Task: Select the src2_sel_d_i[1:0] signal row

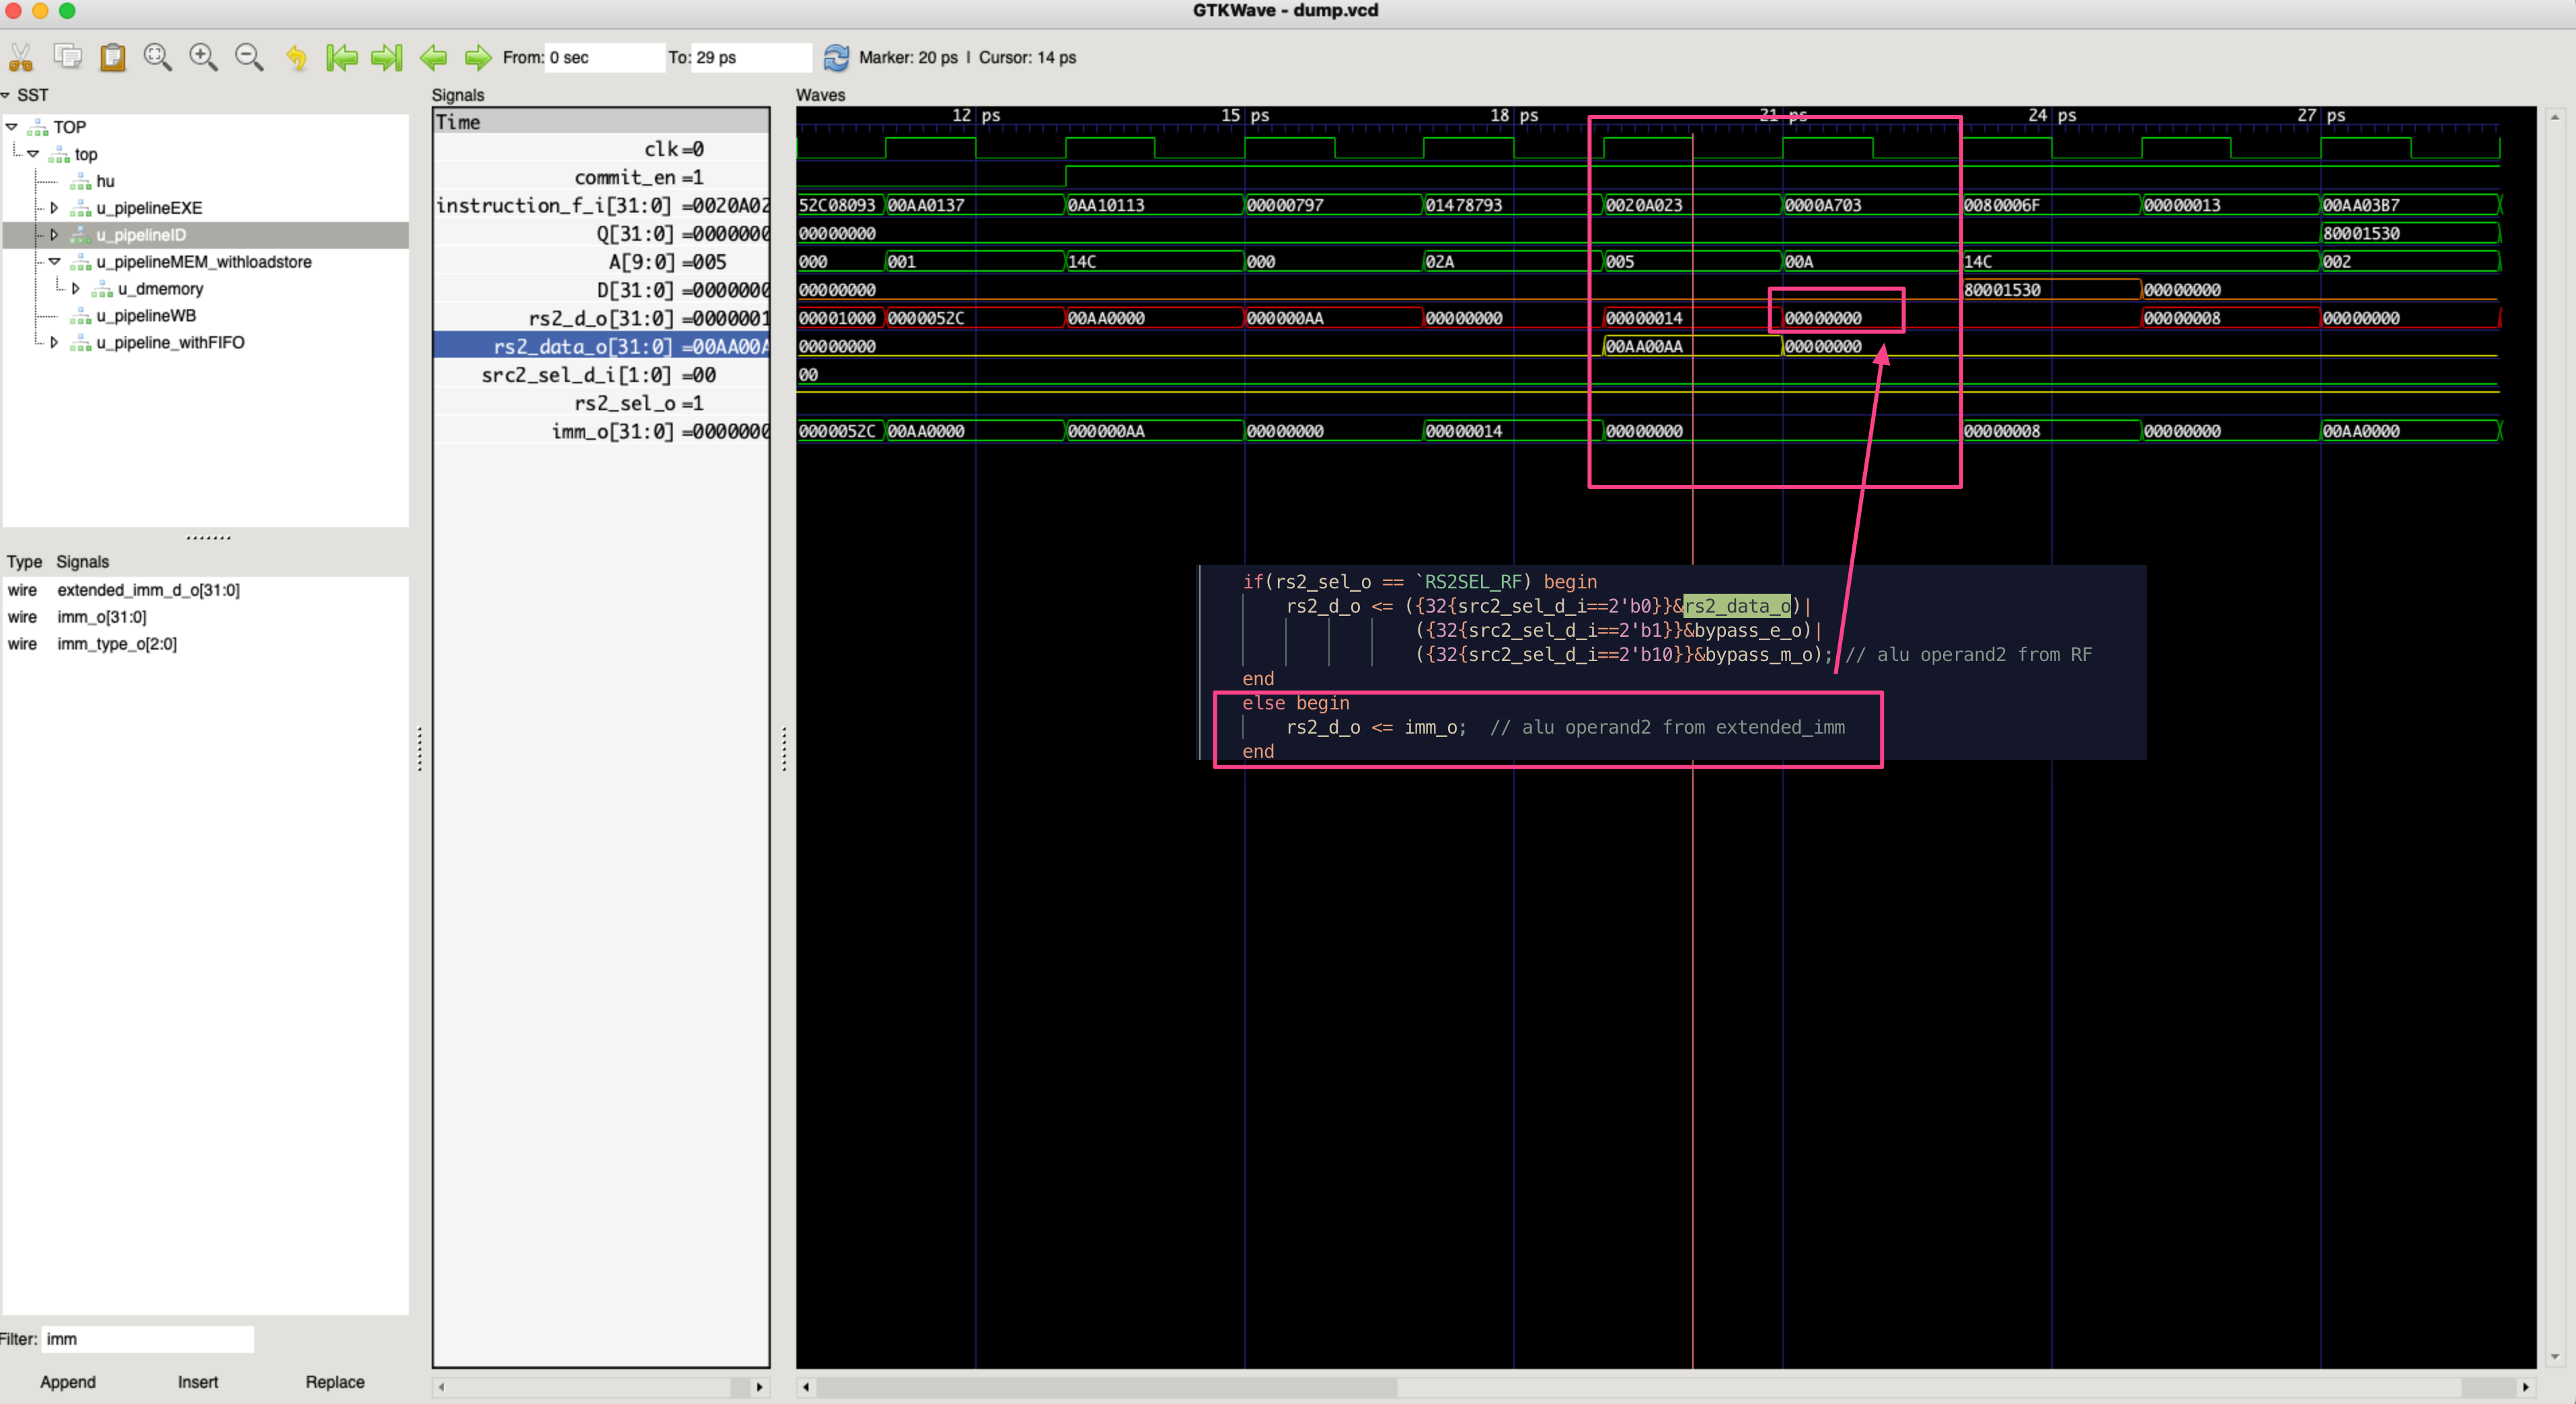Action: pyautogui.click(x=602, y=375)
